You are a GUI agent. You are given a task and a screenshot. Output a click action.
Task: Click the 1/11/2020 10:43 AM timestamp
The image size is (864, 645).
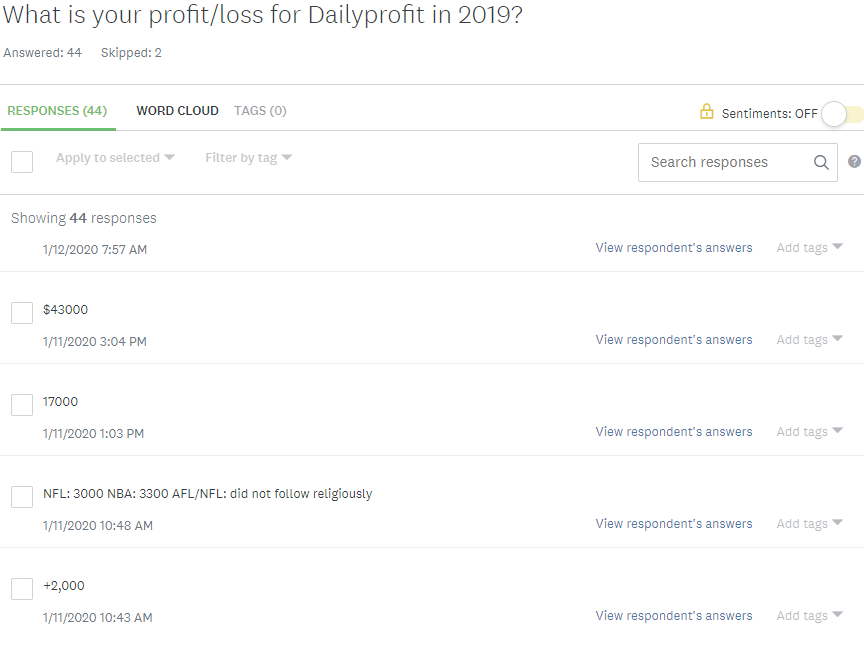click(98, 617)
